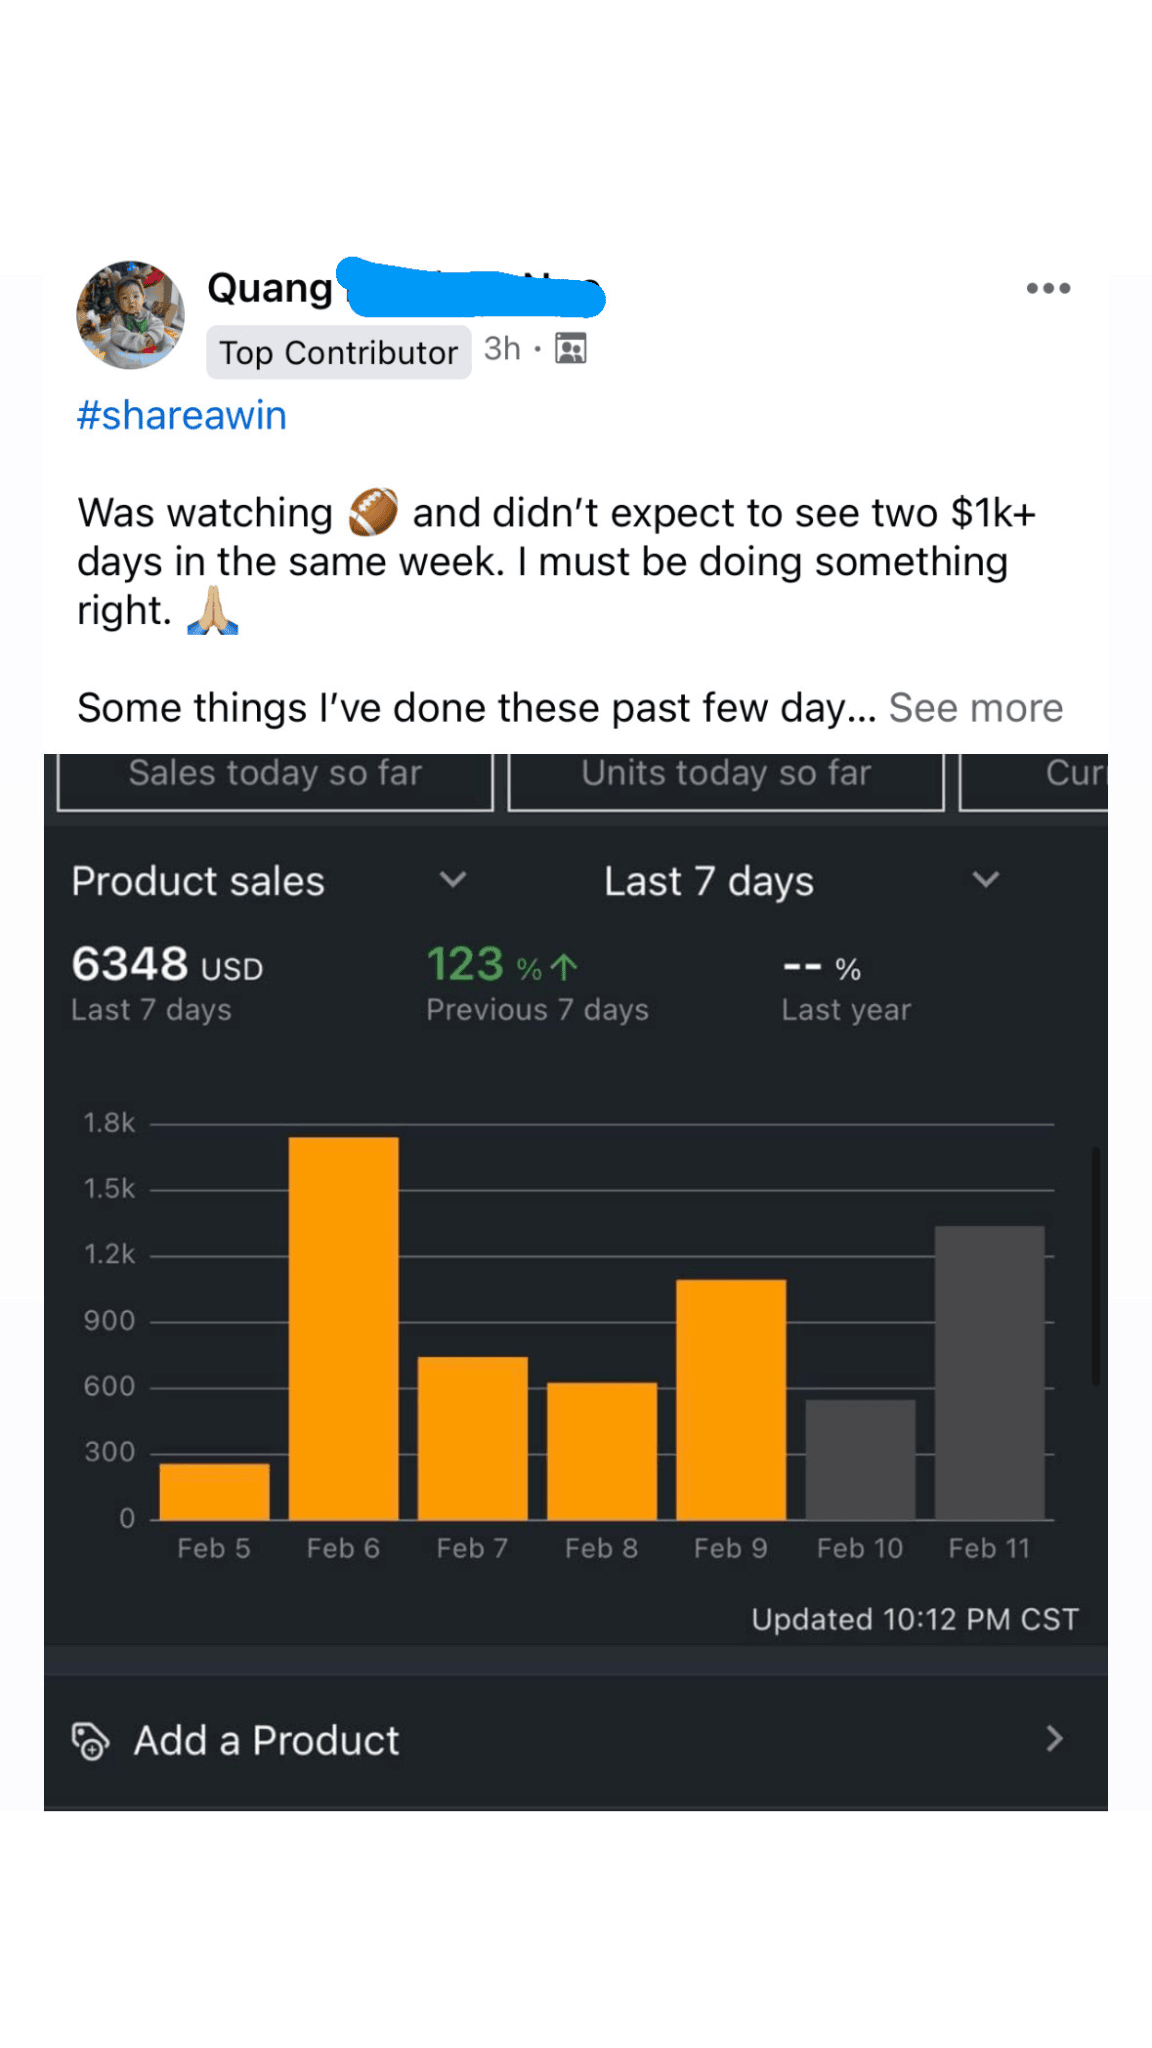The image size is (1152, 2048).
Task: Open the three-dot post options menu
Action: click(x=1048, y=289)
